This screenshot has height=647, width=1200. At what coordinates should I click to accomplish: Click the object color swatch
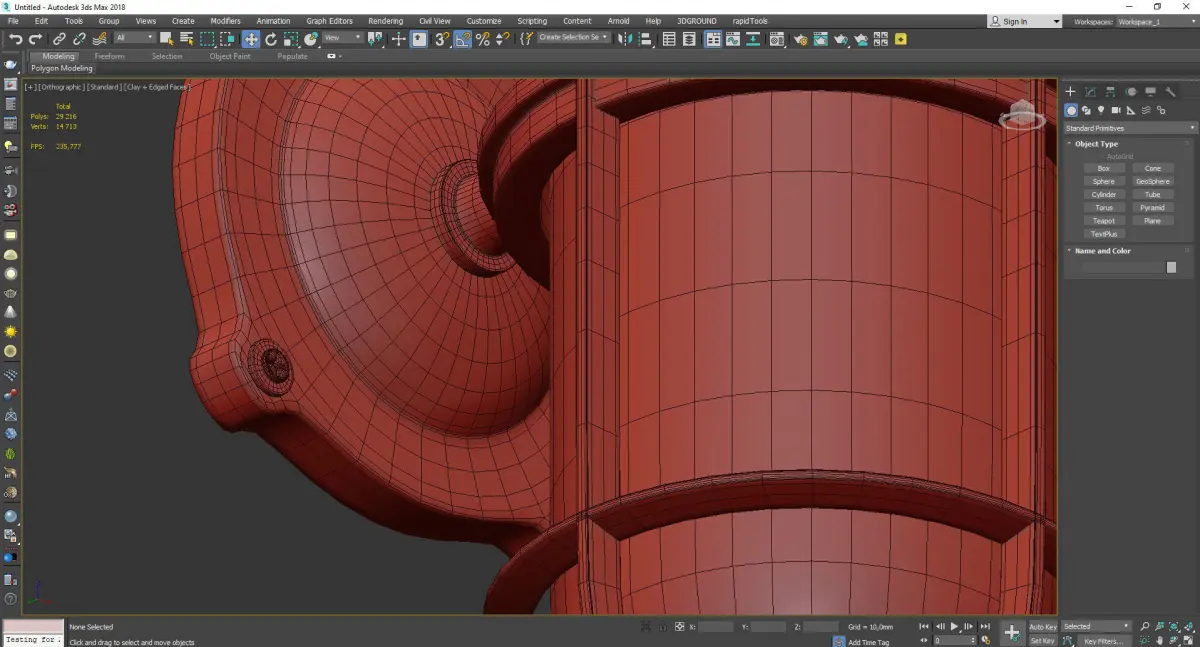coord(1171,267)
